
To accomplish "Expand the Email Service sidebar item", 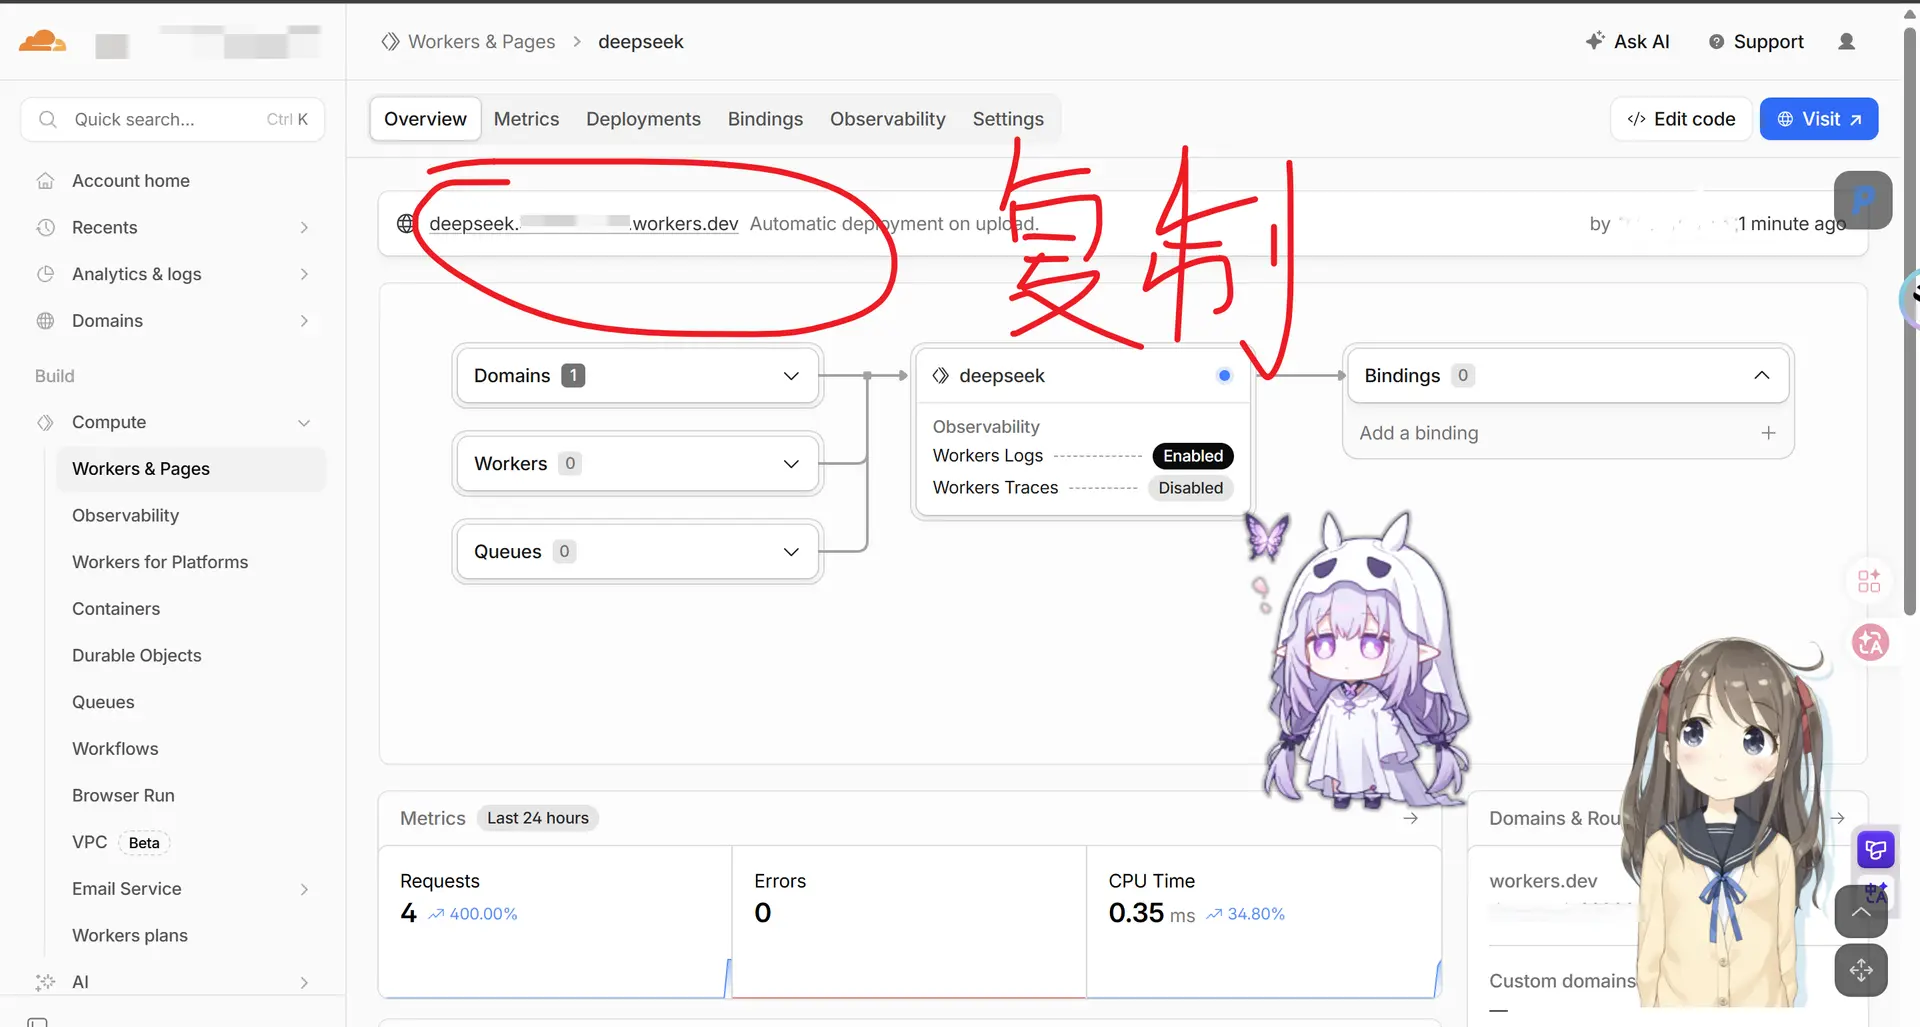I will click(x=304, y=889).
